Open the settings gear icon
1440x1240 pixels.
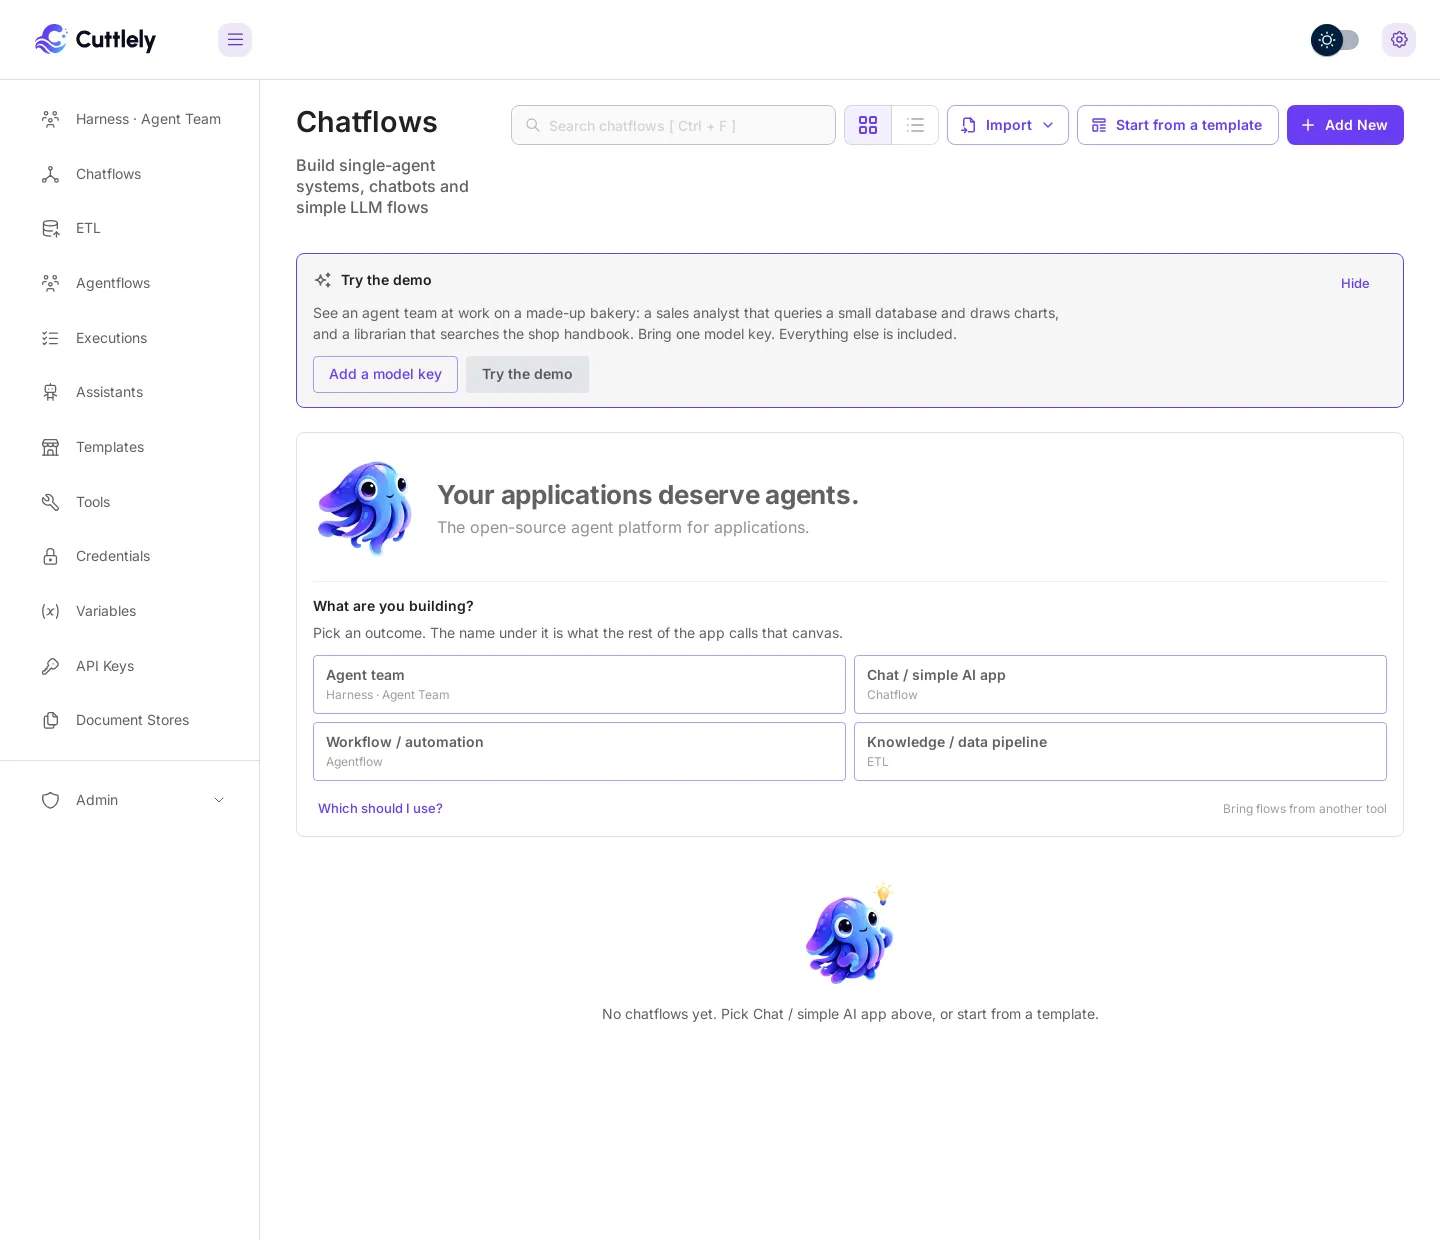pos(1399,40)
